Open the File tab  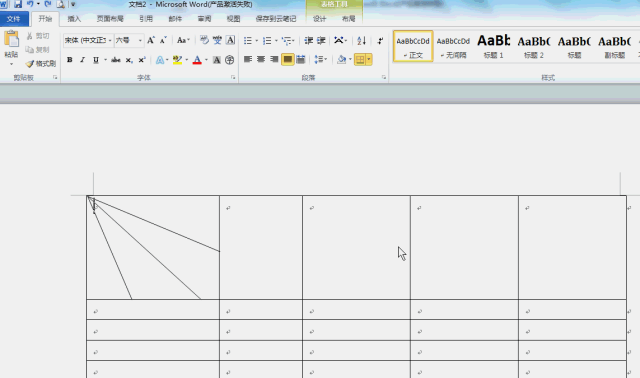pyautogui.click(x=13, y=19)
